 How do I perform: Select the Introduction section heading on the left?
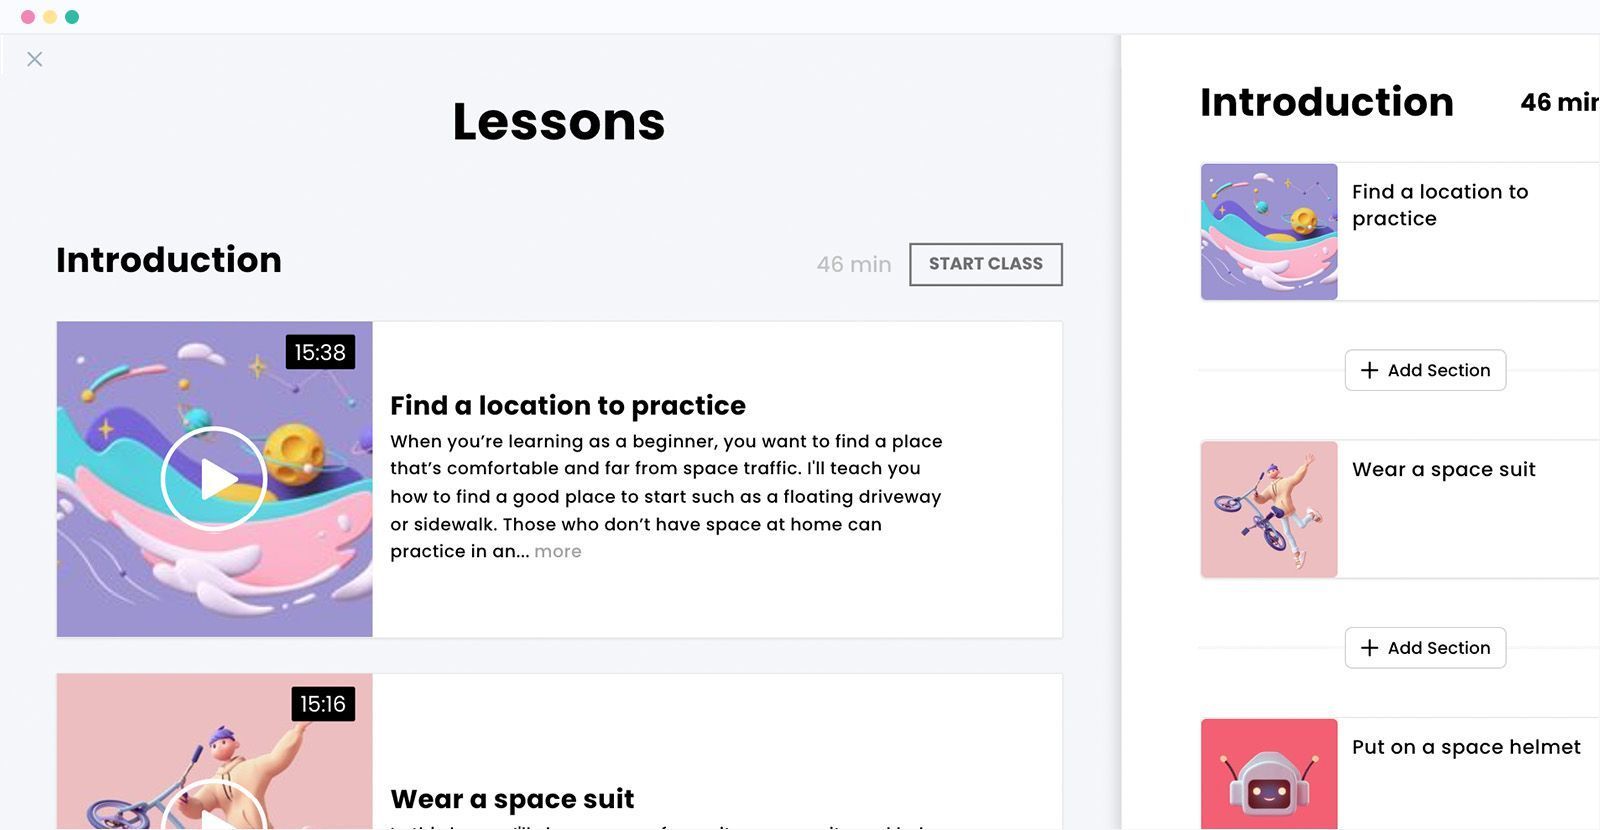(168, 260)
